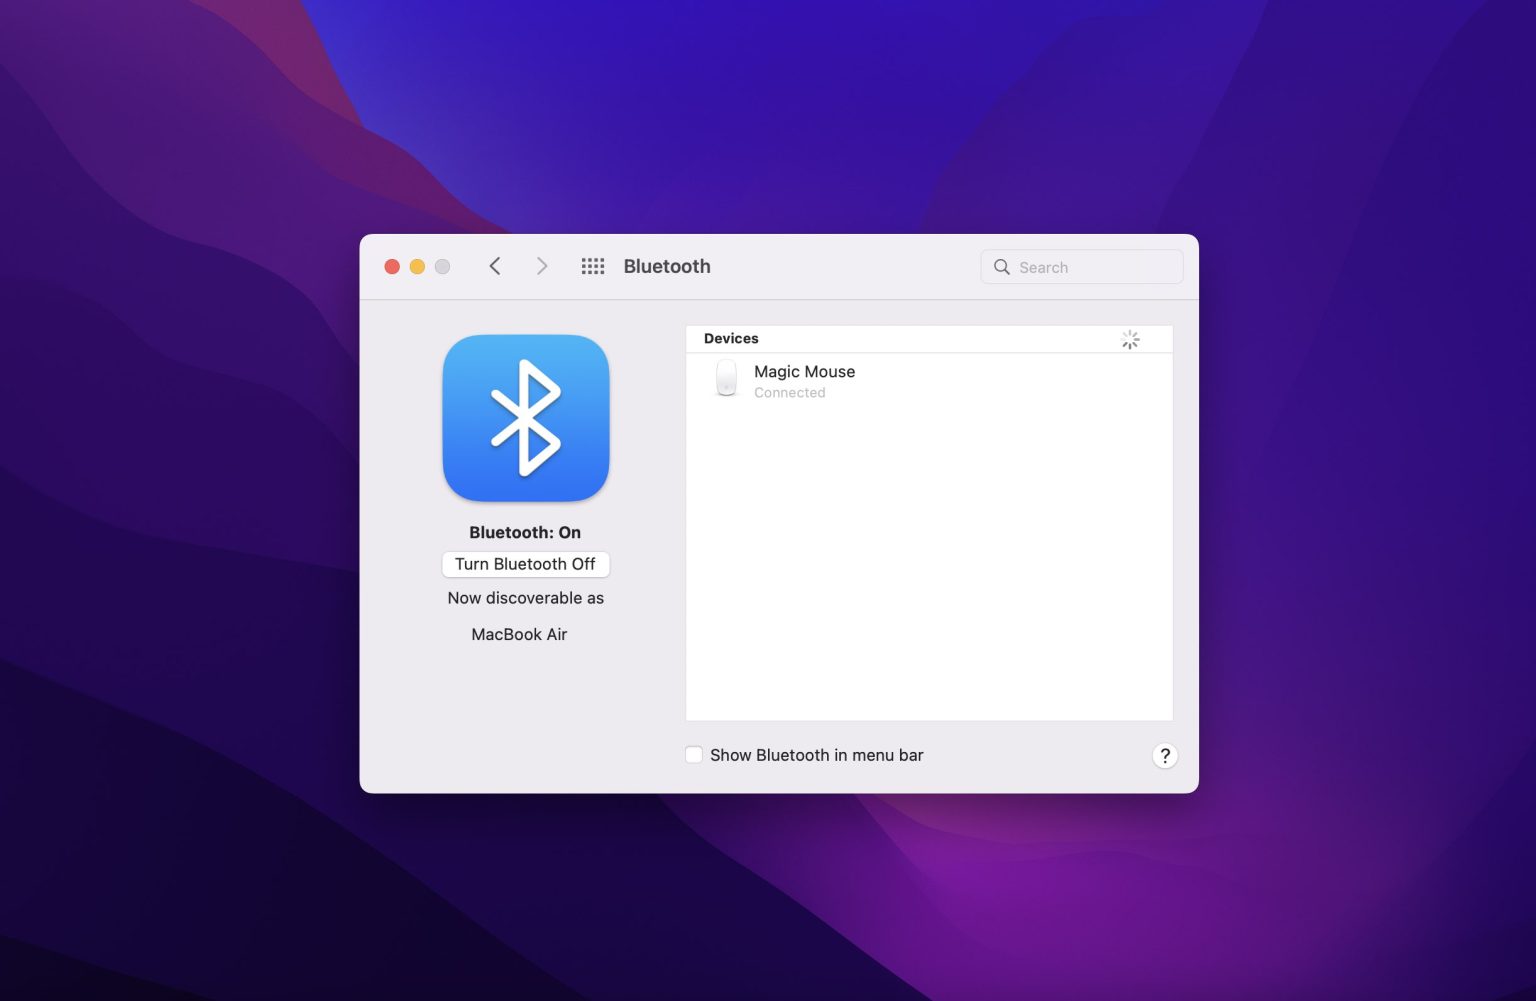Click the Bluetooth title in the toolbar
Screen dimensions: 1536x1001
click(x=667, y=266)
